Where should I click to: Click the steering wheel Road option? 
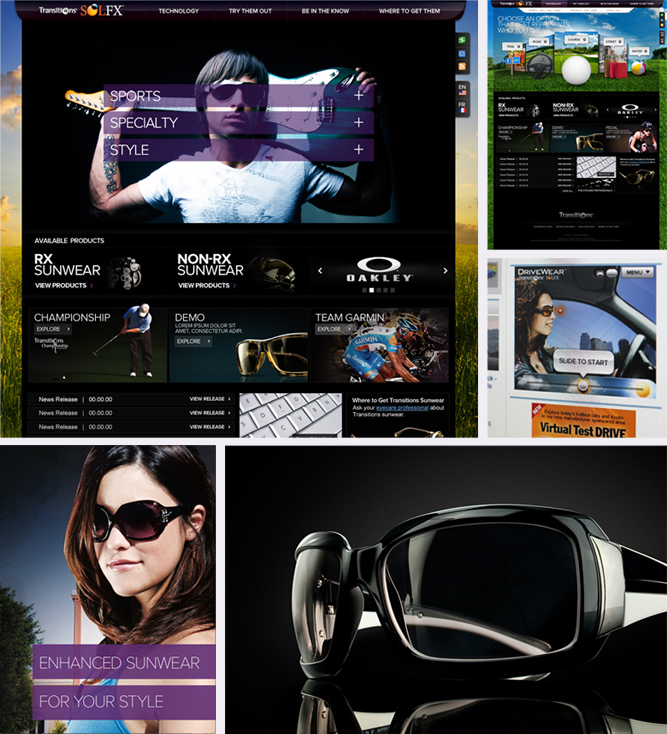tap(540, 65)
